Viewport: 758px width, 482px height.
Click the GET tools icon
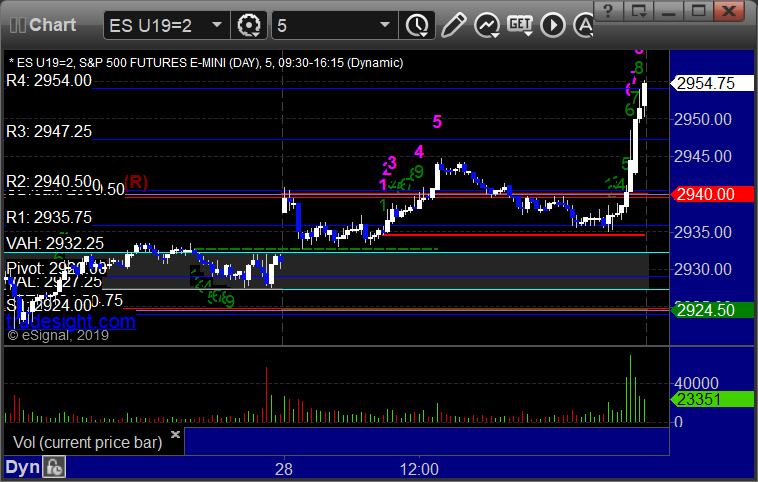(520, 25)
